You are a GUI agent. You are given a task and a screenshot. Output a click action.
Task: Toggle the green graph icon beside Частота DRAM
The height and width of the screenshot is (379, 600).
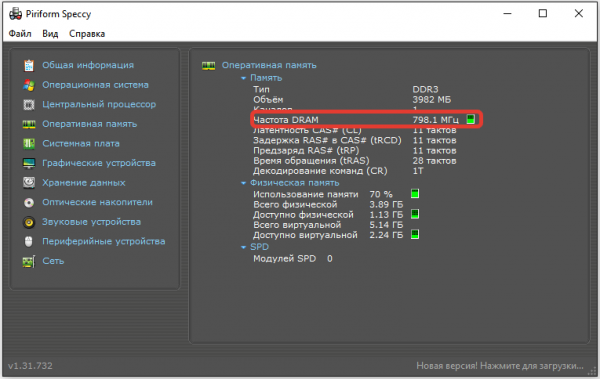coord(471,119)
